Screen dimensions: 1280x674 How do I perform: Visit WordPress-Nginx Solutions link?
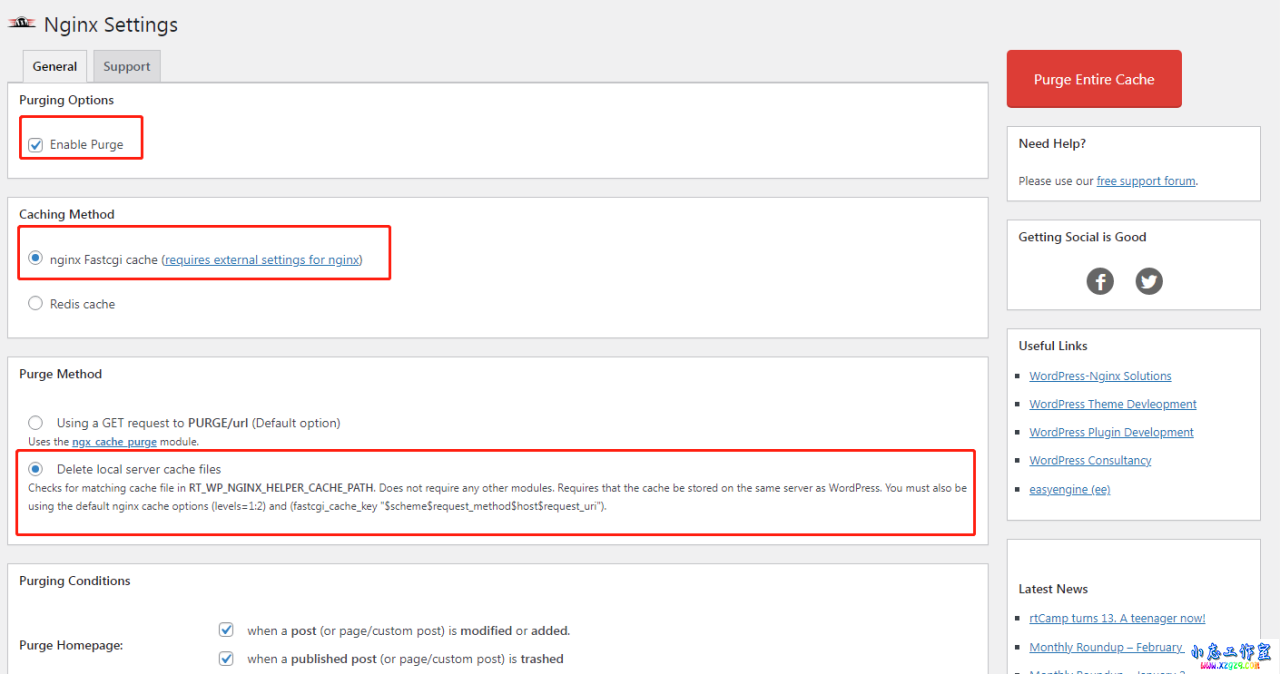pyautogui.click(x=1100, y=376)
